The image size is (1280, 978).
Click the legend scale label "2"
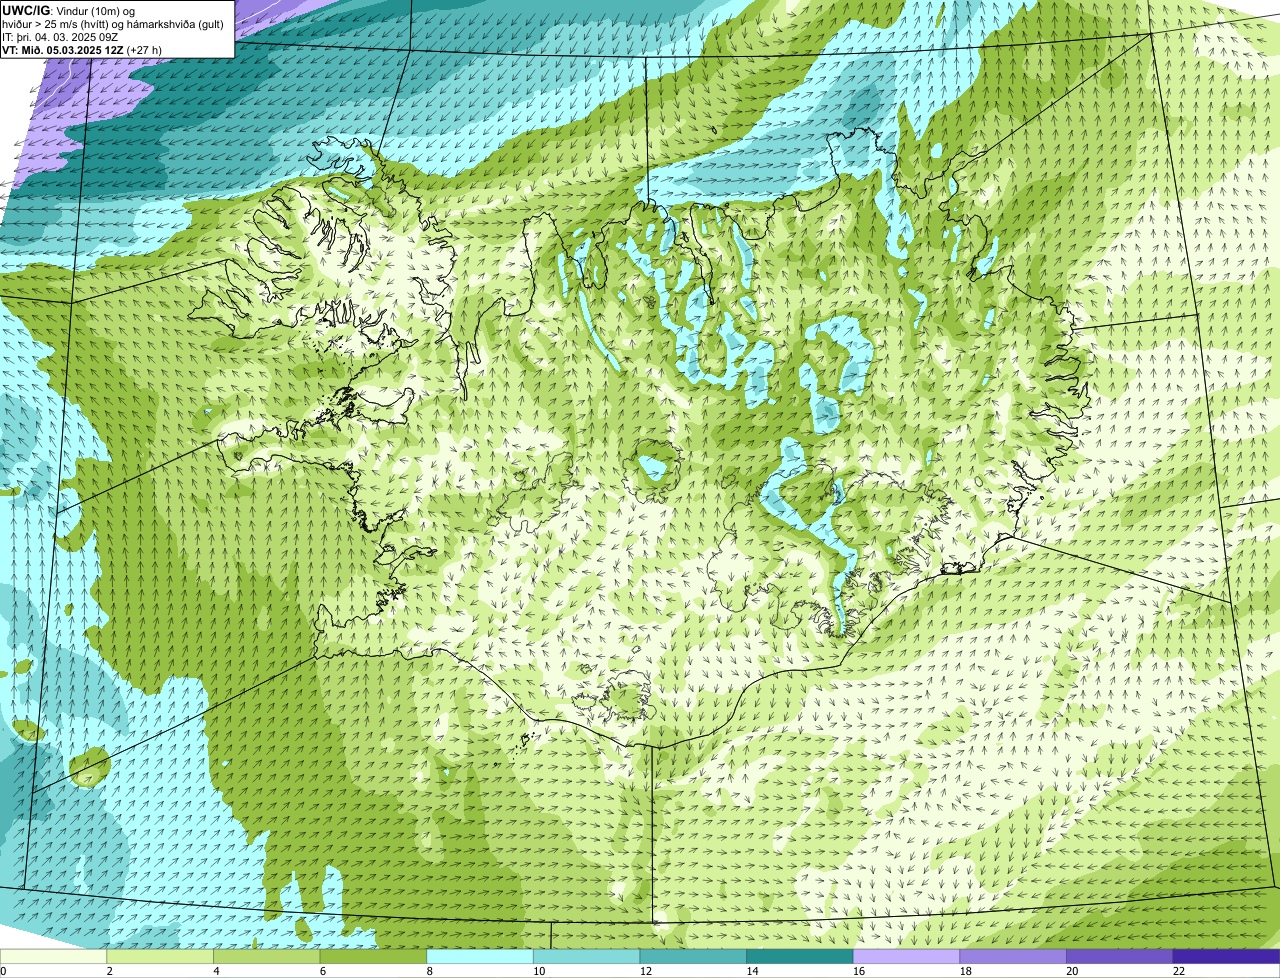109,971
